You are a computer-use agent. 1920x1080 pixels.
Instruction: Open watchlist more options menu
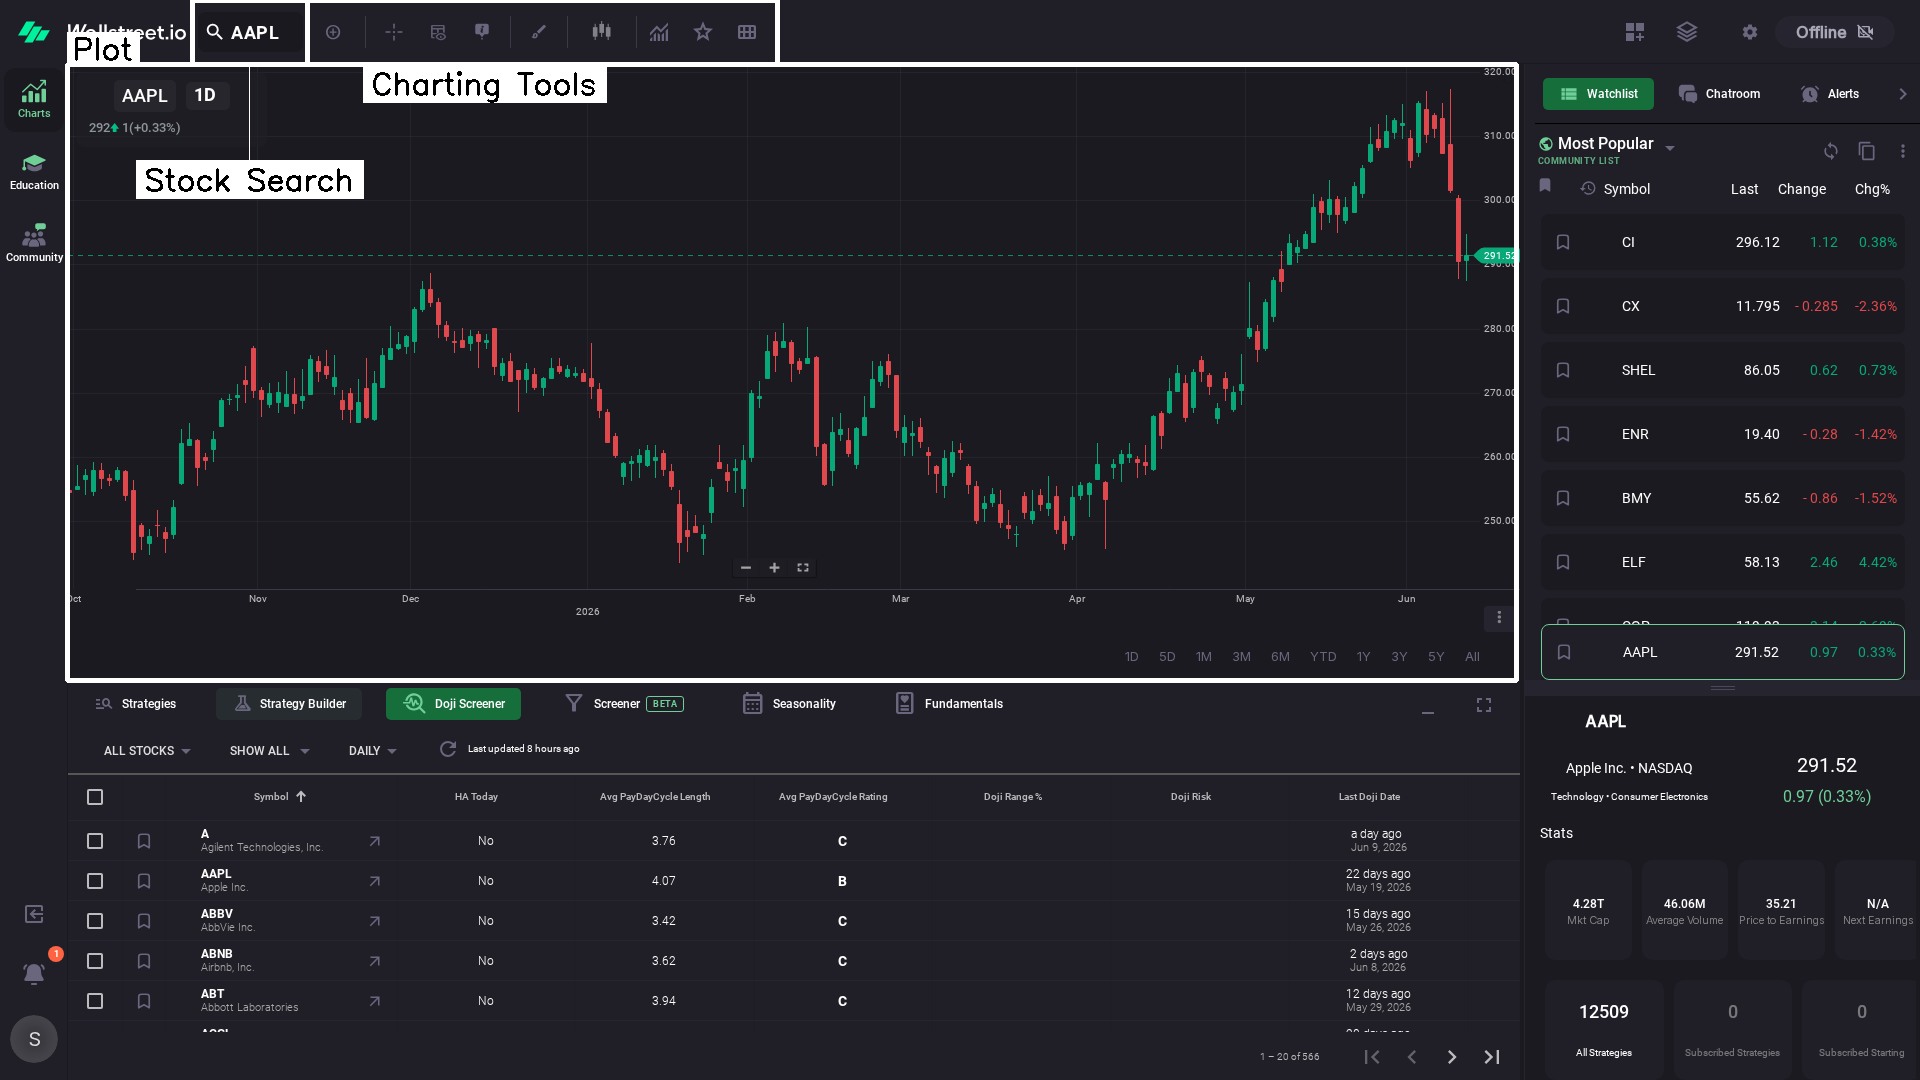(x=1903, y=151)
